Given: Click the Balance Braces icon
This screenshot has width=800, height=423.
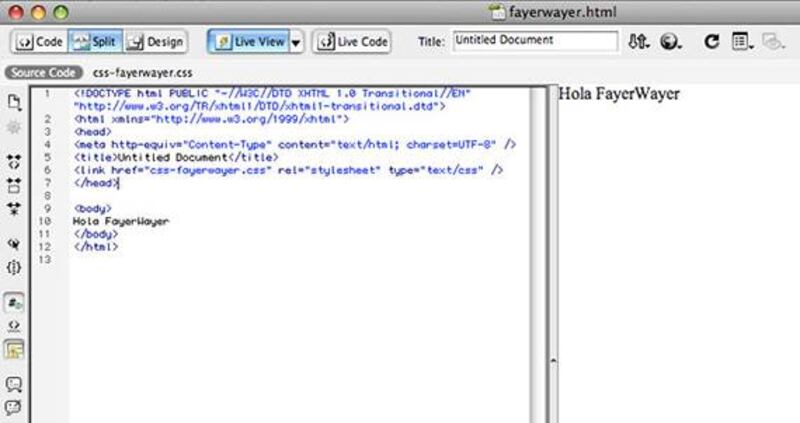Looking at the screenshot, I should tap(14, 267).
